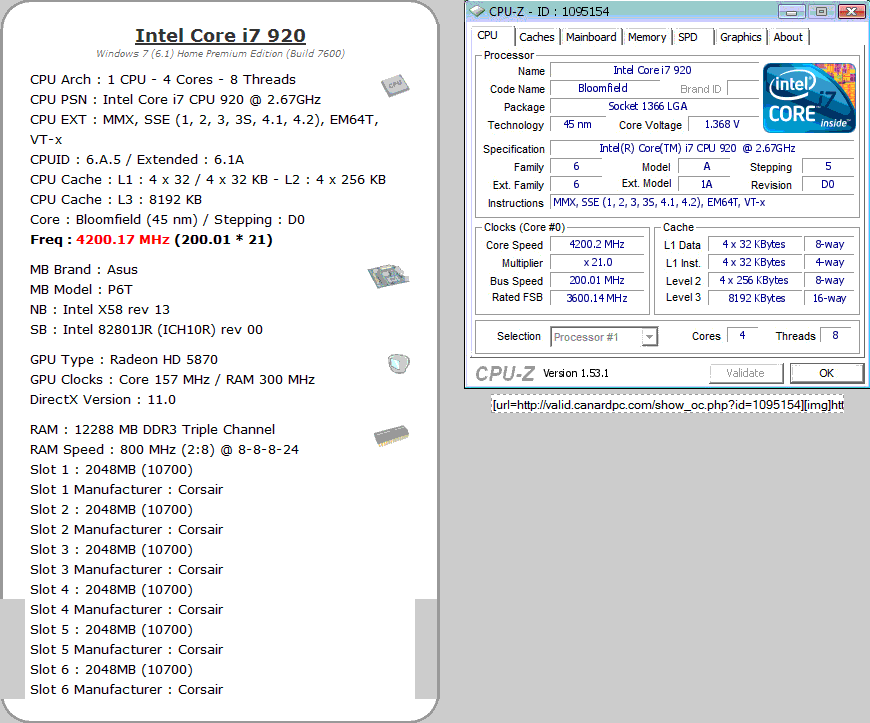
Task: Click the Revision D0 field
Action: tap(827, 184)
